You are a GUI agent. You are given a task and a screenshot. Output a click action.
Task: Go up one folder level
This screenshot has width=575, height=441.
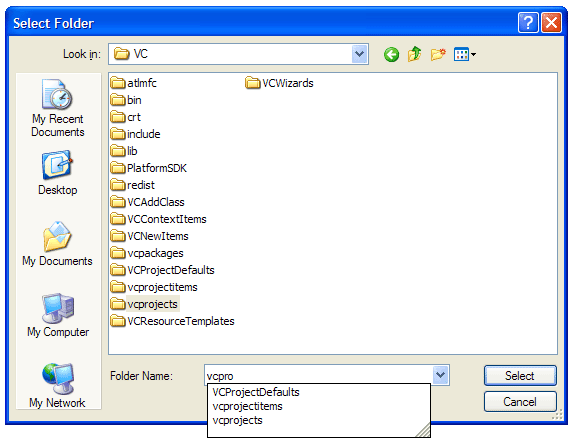pyautogui.click(x=415, y=54)
